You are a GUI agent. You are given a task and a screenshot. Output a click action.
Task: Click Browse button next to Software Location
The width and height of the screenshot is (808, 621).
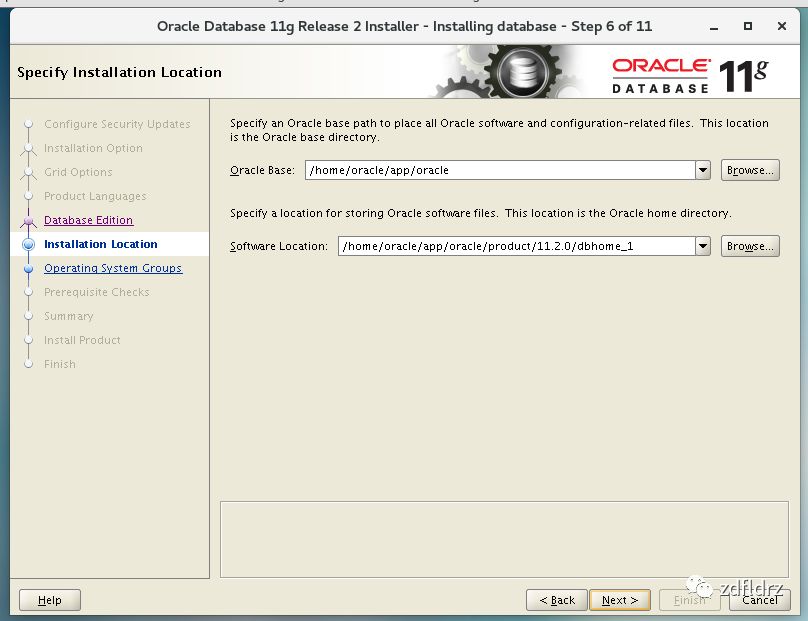[x=750, y=246]
